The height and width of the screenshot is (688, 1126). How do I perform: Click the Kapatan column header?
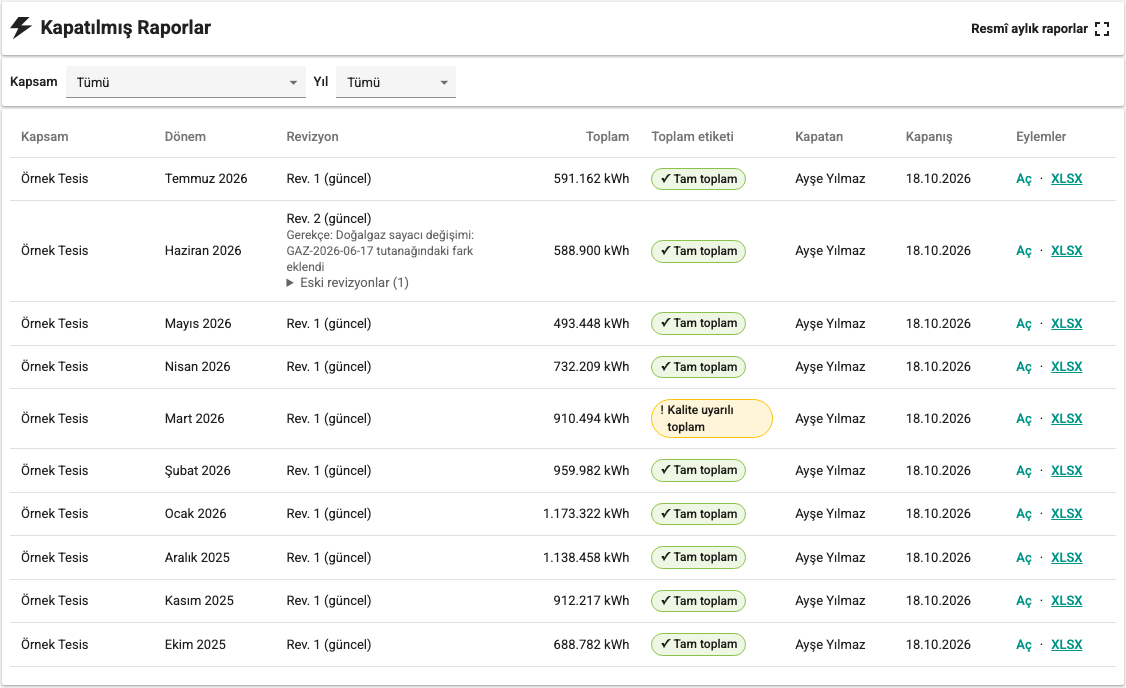819,136
